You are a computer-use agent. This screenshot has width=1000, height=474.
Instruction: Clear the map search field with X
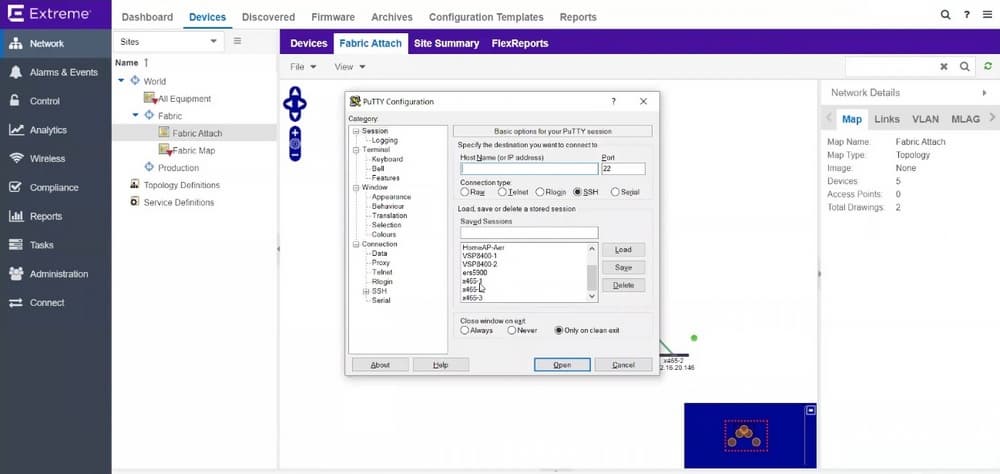(x=944, y=66)
